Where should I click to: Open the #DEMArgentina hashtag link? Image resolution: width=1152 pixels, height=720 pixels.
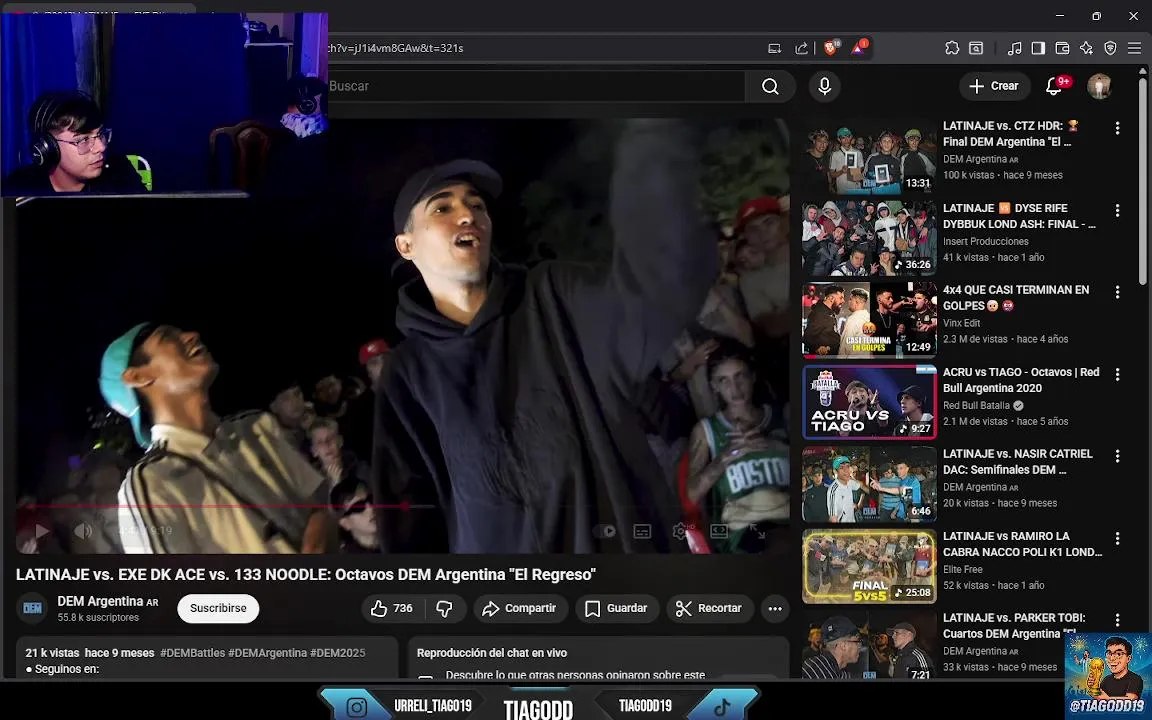[267, 652]
